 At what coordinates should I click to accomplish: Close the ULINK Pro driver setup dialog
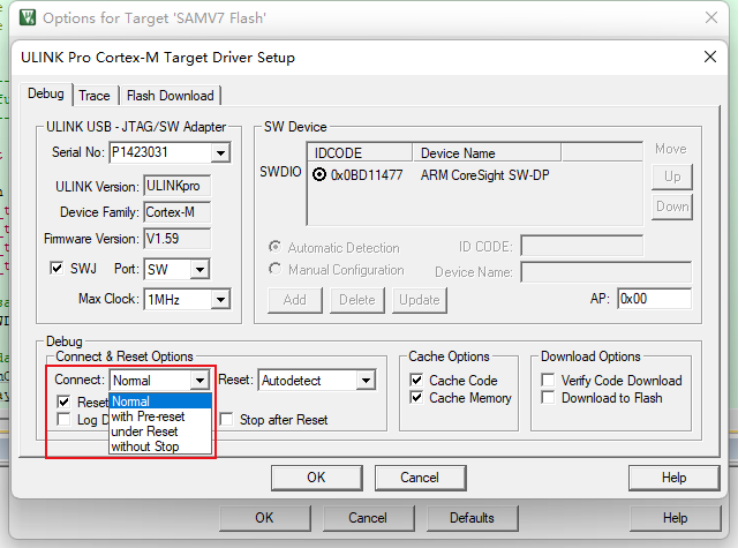click(x=710, y=57)
